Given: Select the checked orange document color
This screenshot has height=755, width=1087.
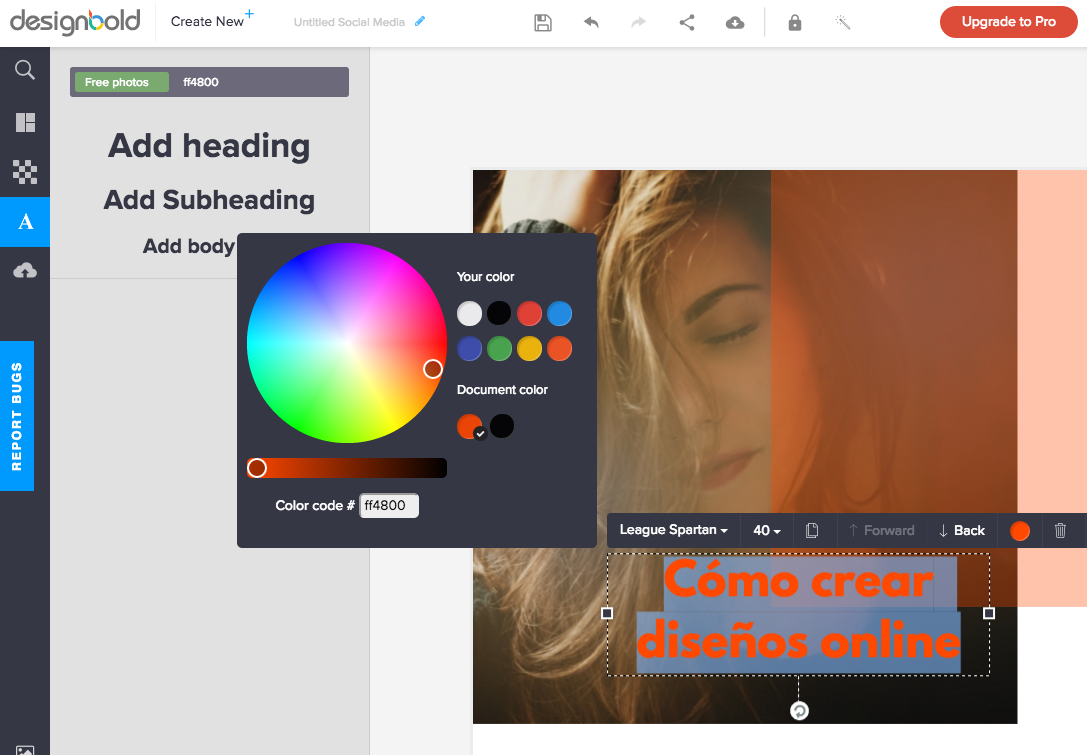Looking at the screenshot, I should point(469,426).
